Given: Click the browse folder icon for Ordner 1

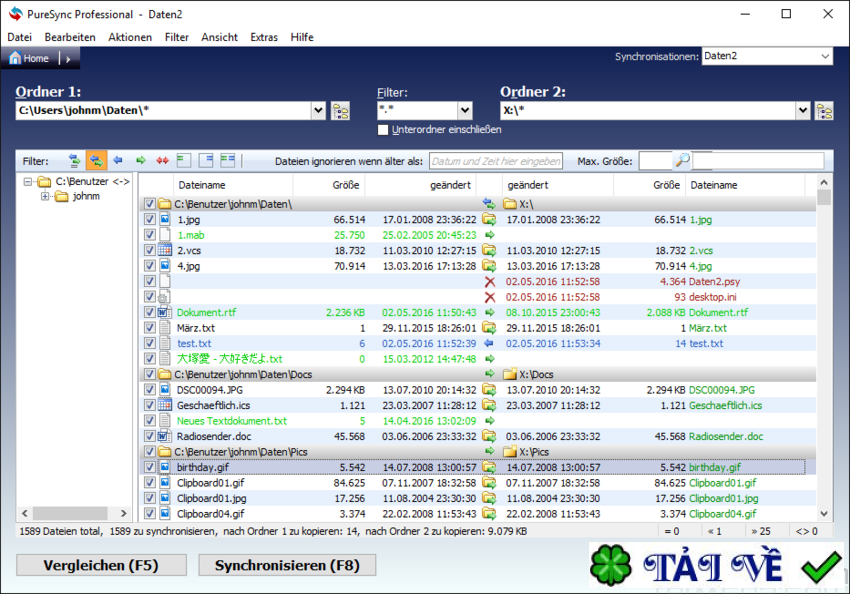Looking at the screenshot, I should tap(340, 111).
